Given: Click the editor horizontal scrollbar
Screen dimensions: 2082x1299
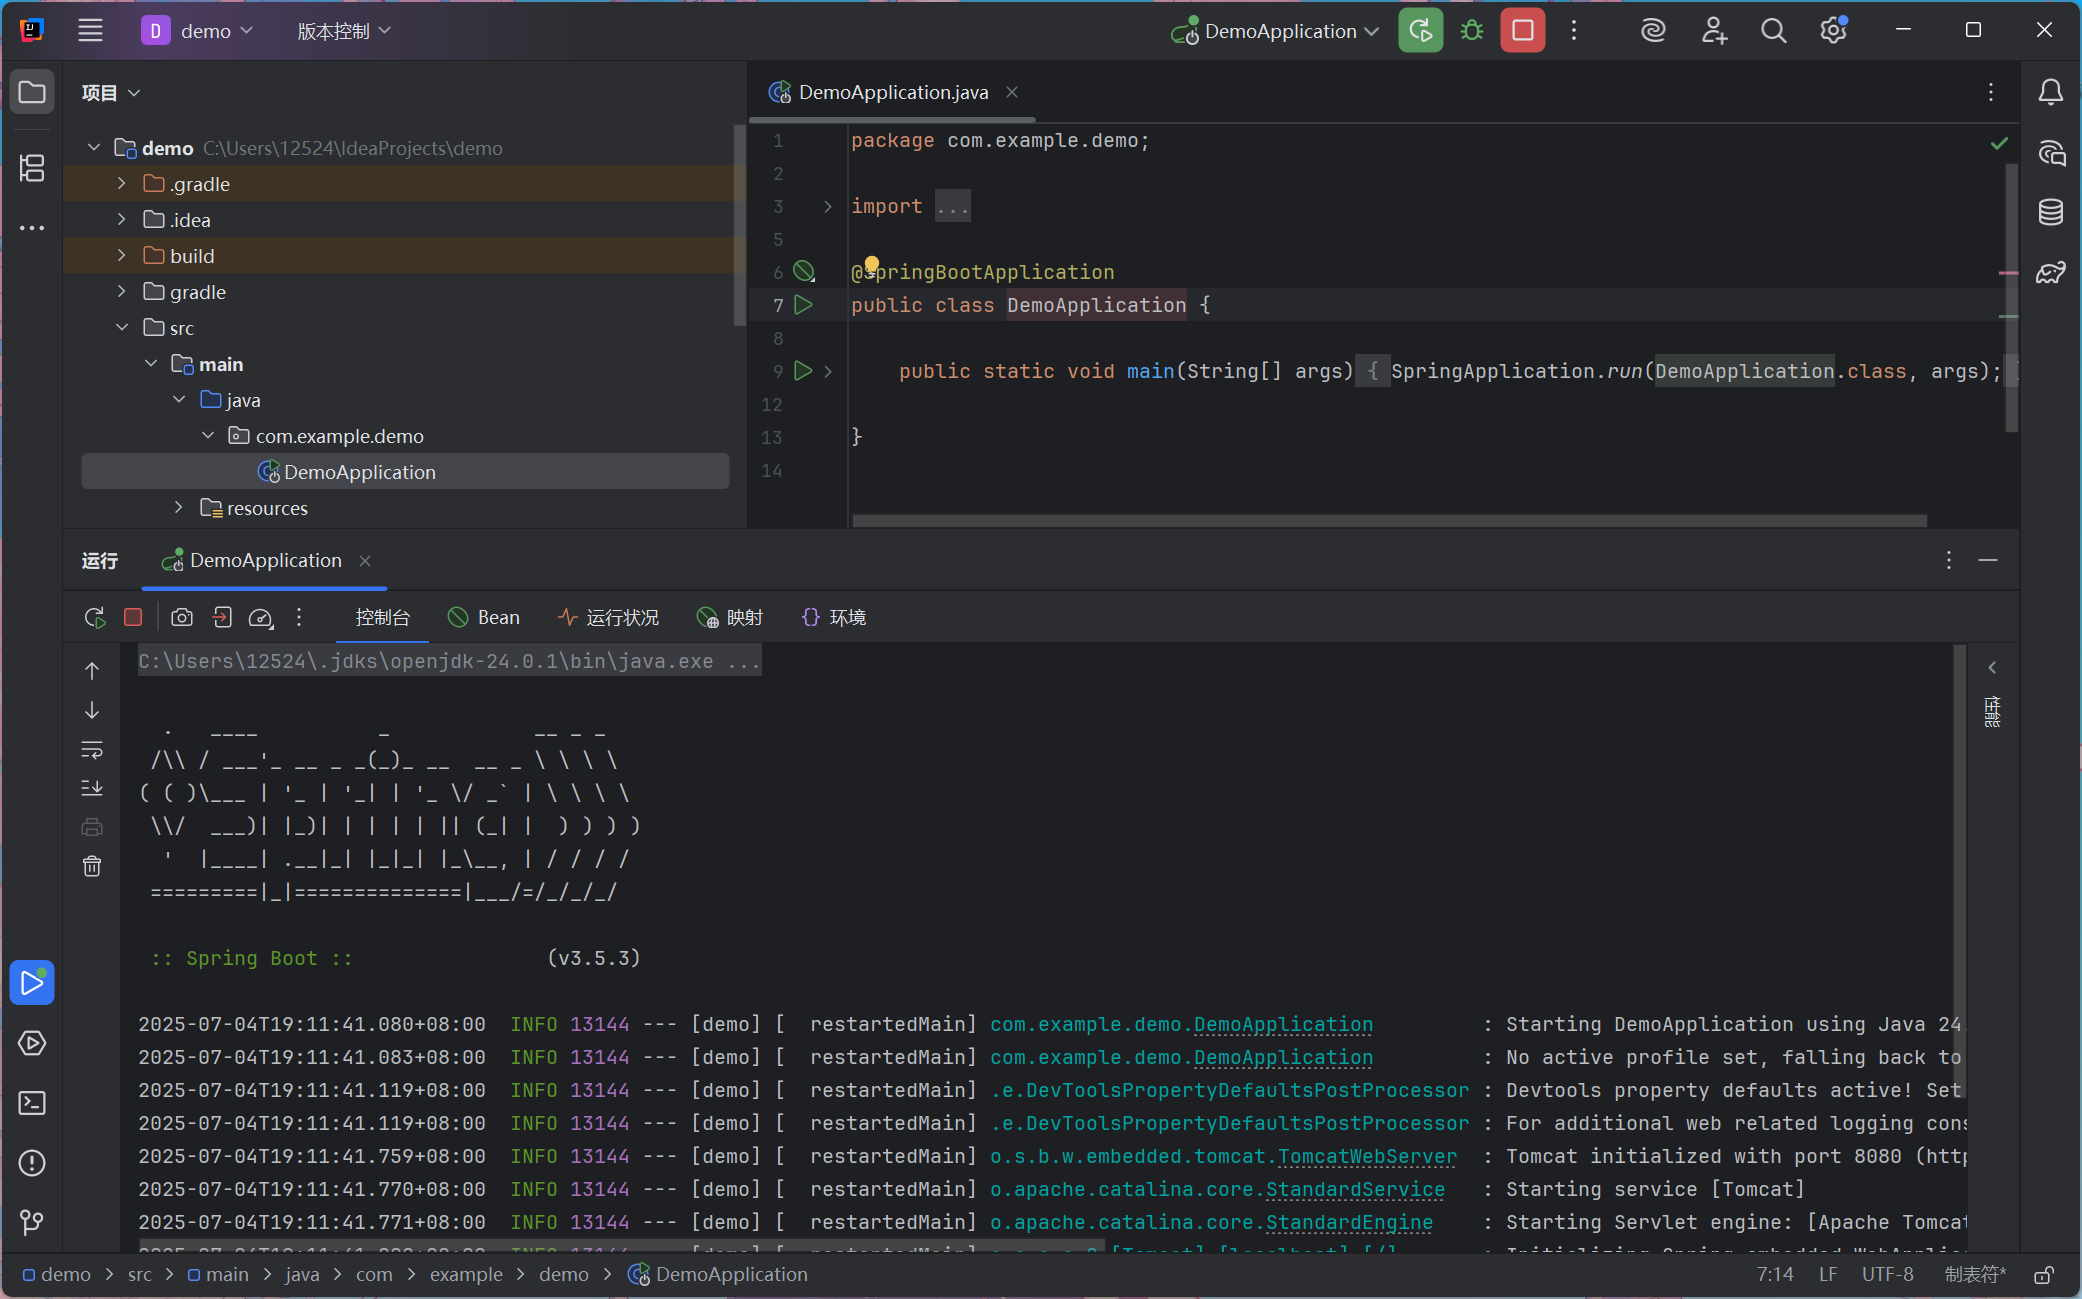Looking at the screenshot, I should pyautogui.click(x=1388, y=521).
